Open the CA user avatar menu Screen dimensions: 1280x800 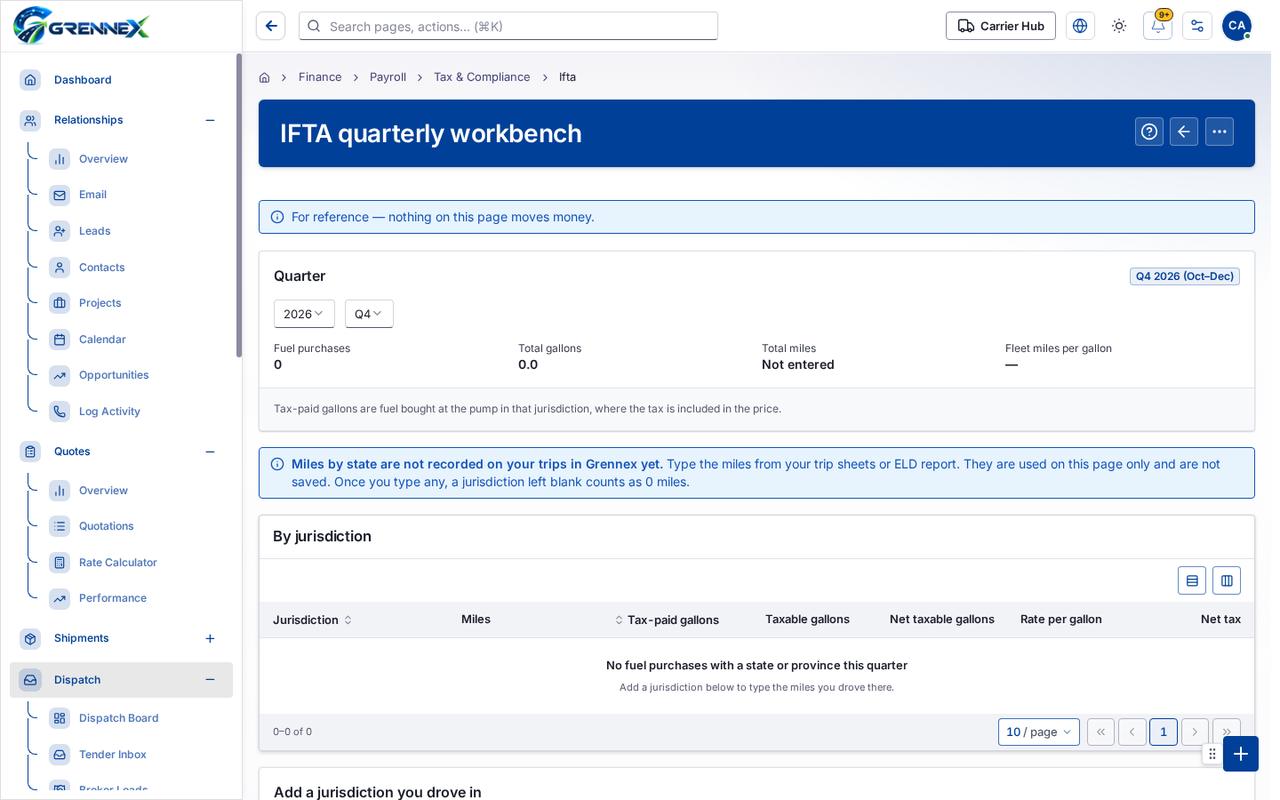click(x=1237, y=26)
